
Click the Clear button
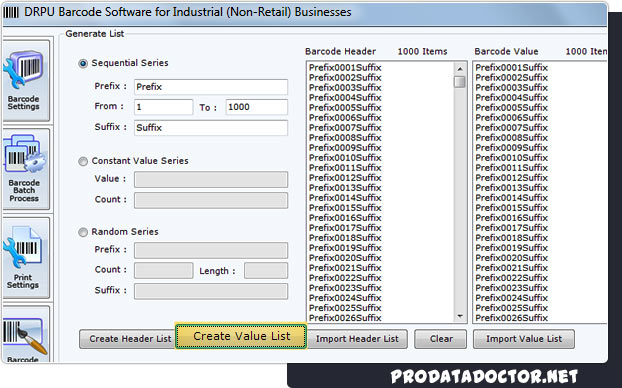(x=440, y=339)
